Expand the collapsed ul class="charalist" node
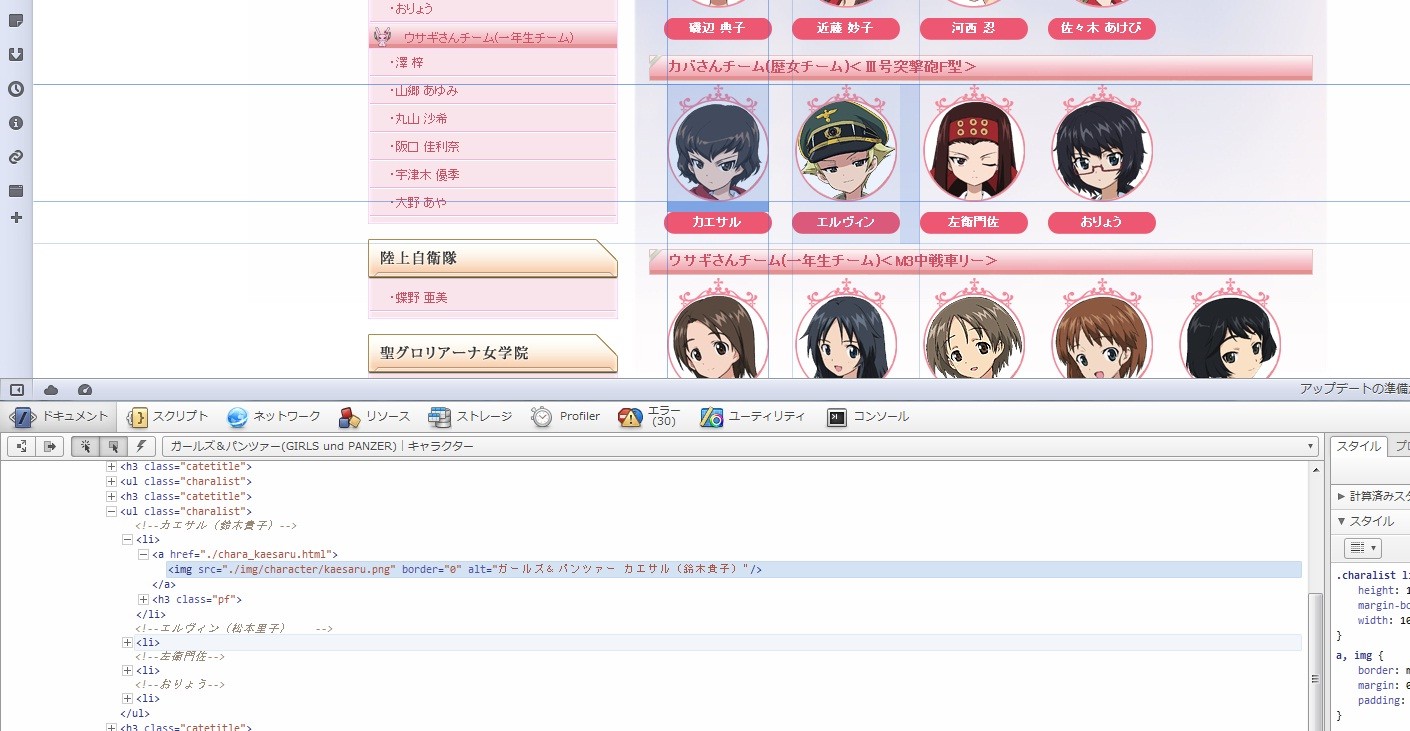 pyautogui.click(x=112, y=481)
